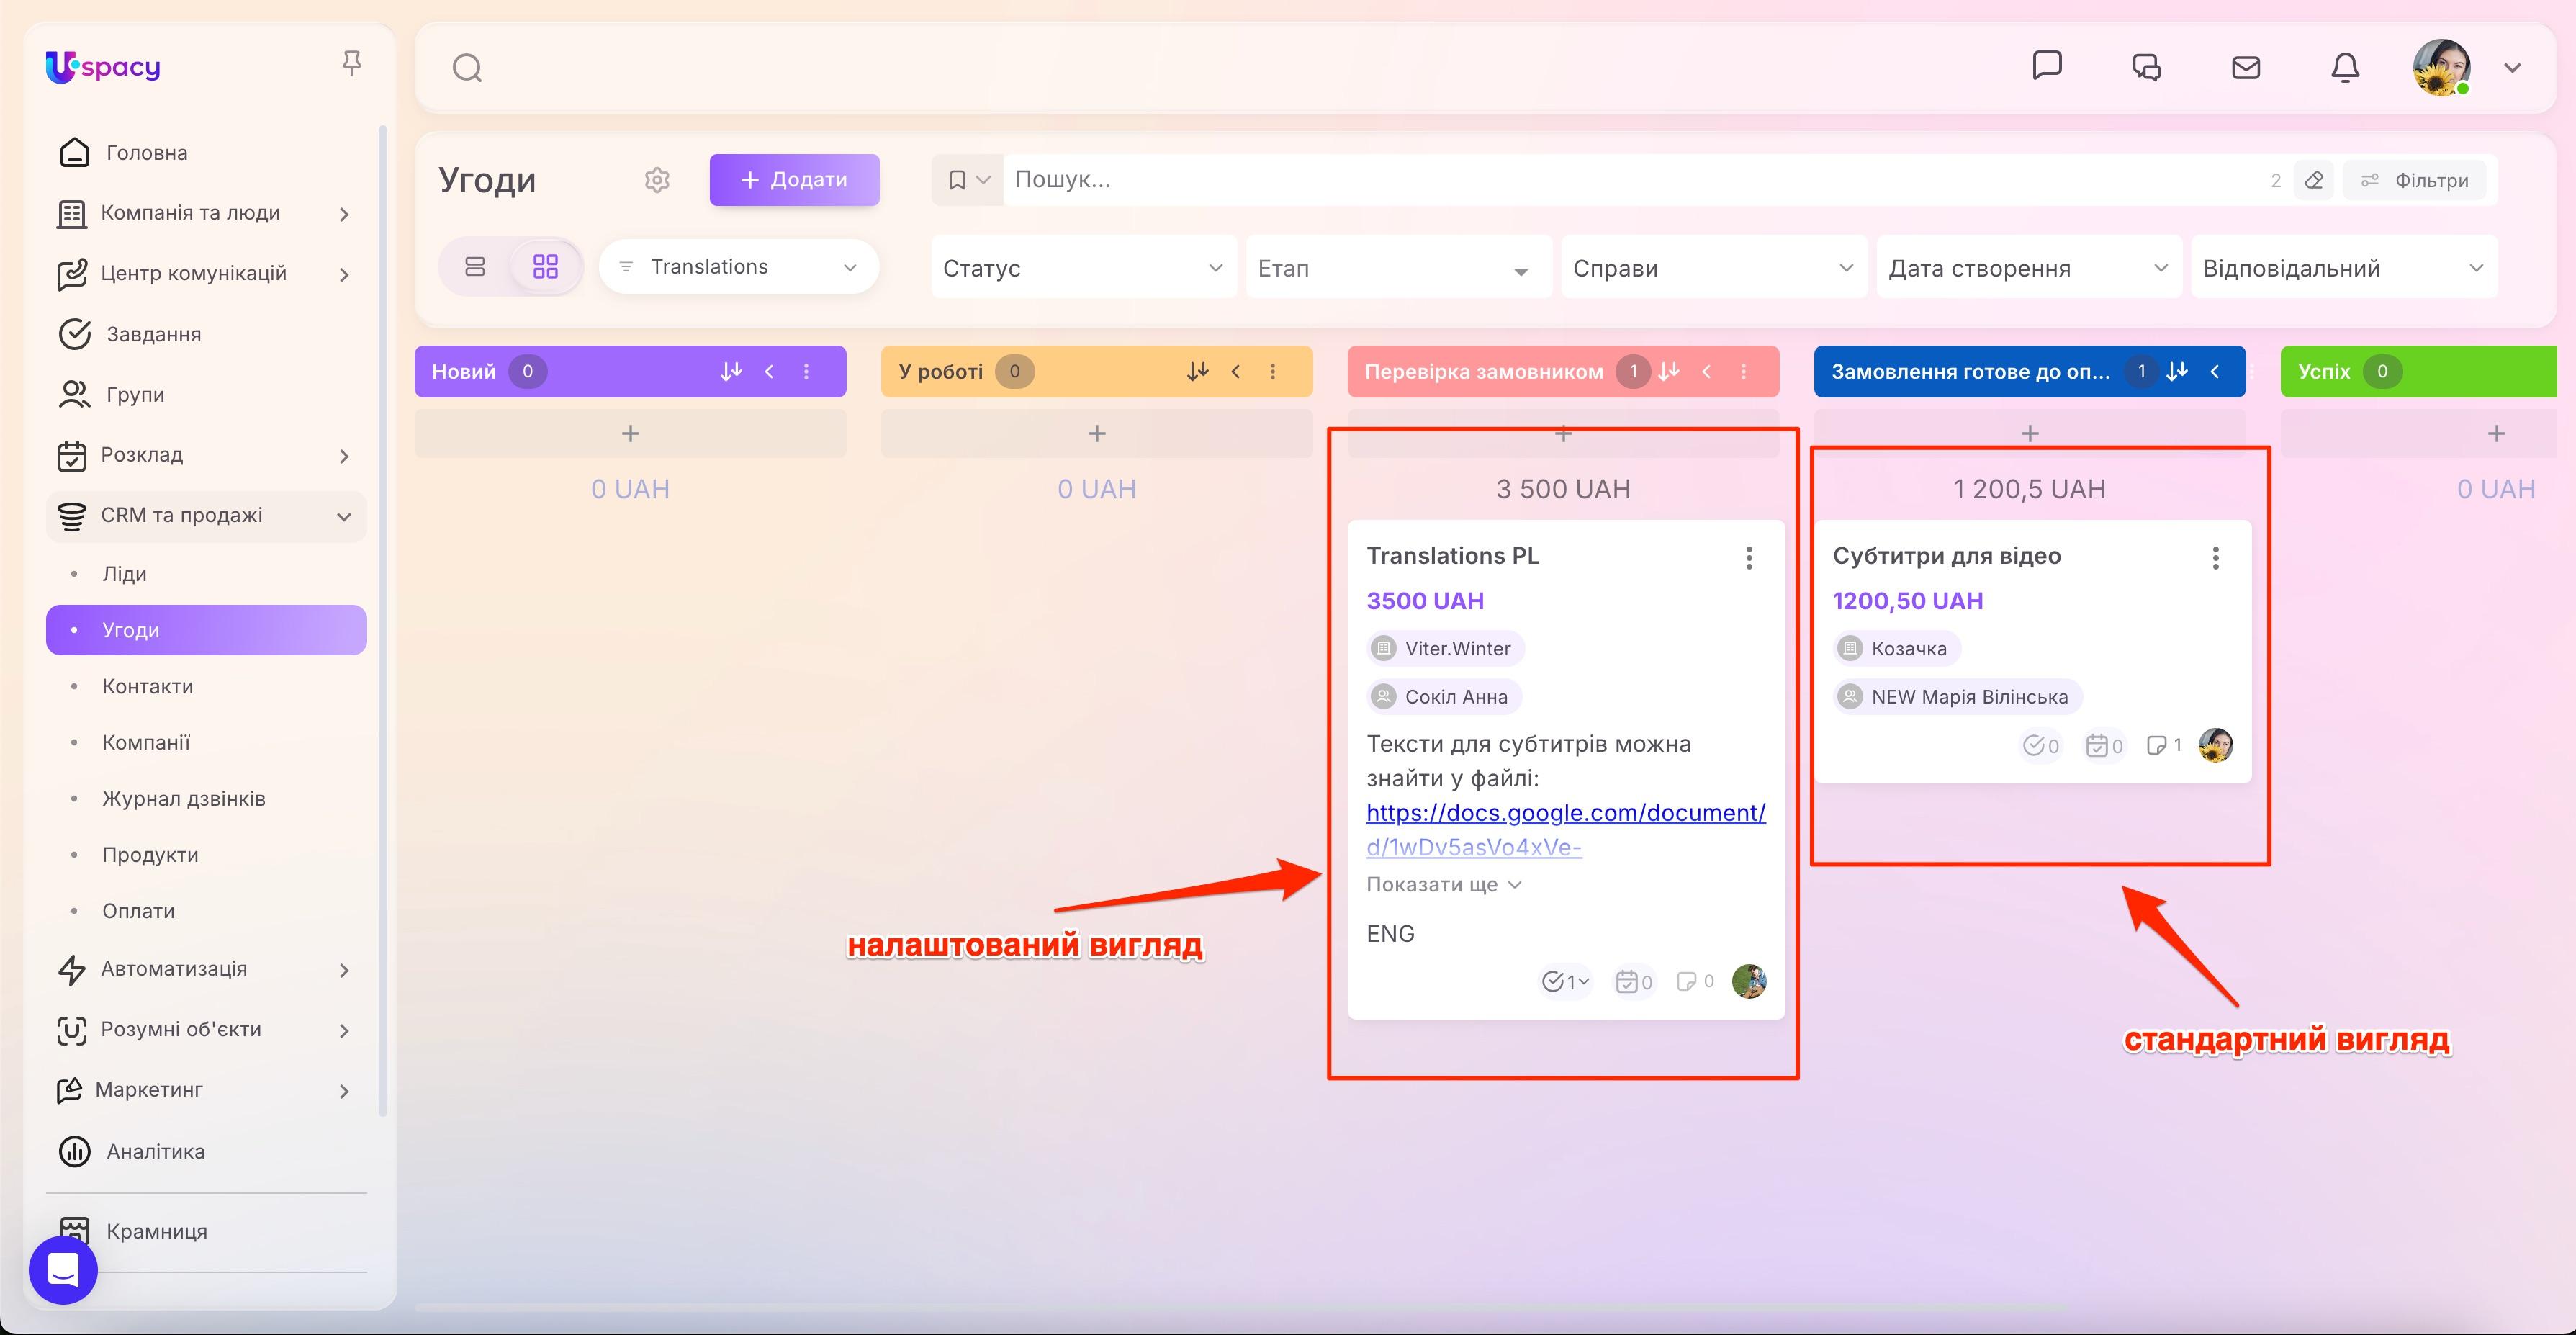Open the Translations PL deal title
Screen dimensions: 2576x1335
click(1452, 556)
